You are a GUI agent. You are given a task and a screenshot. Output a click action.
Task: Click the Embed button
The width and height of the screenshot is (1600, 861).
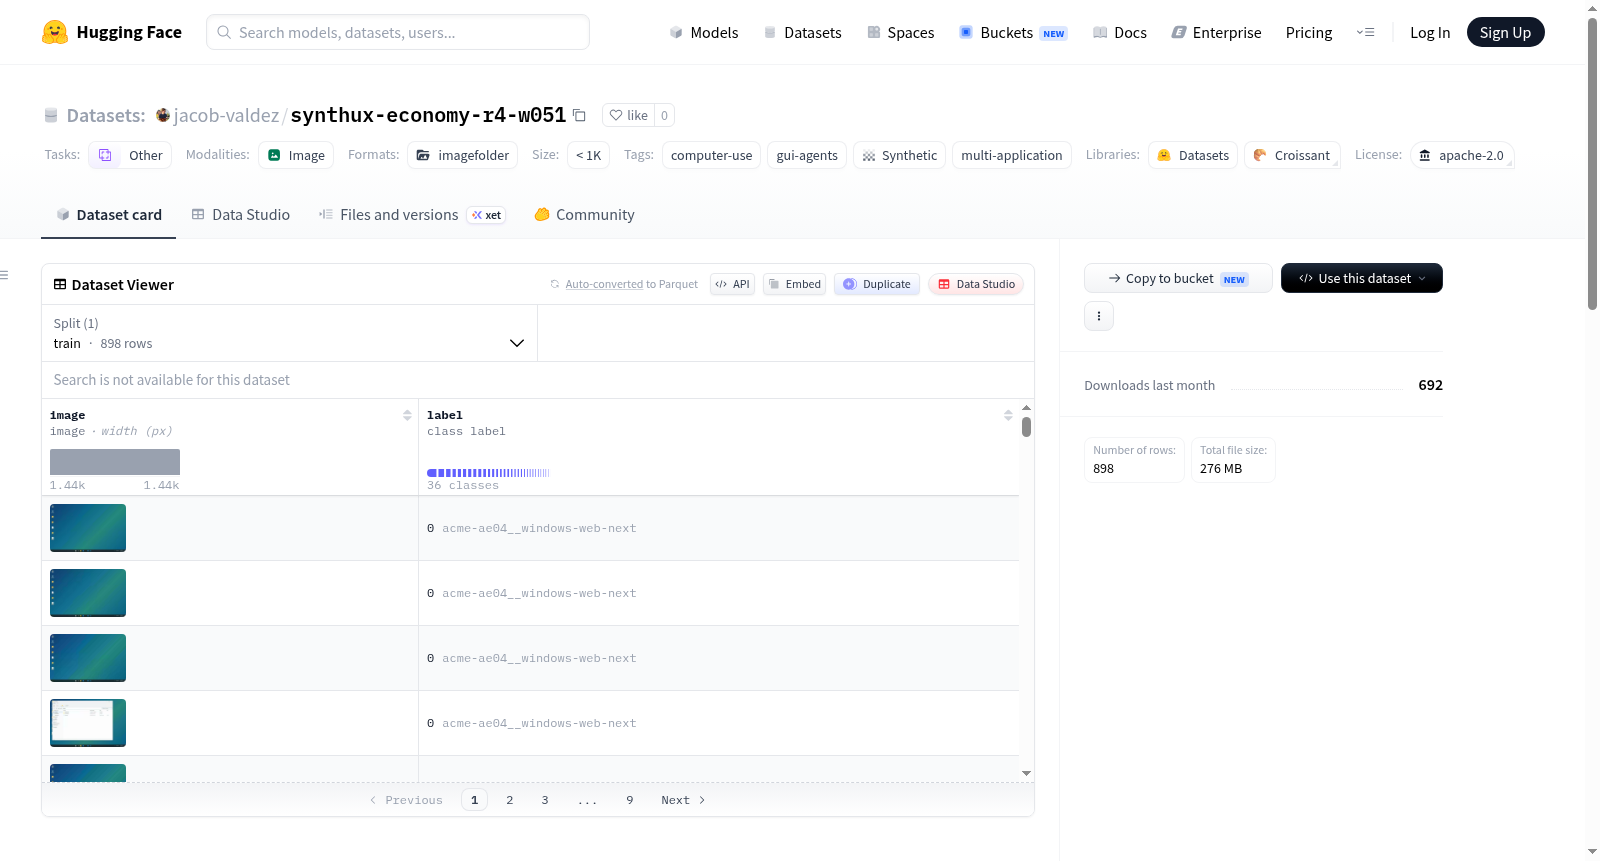tap(795, 284)
